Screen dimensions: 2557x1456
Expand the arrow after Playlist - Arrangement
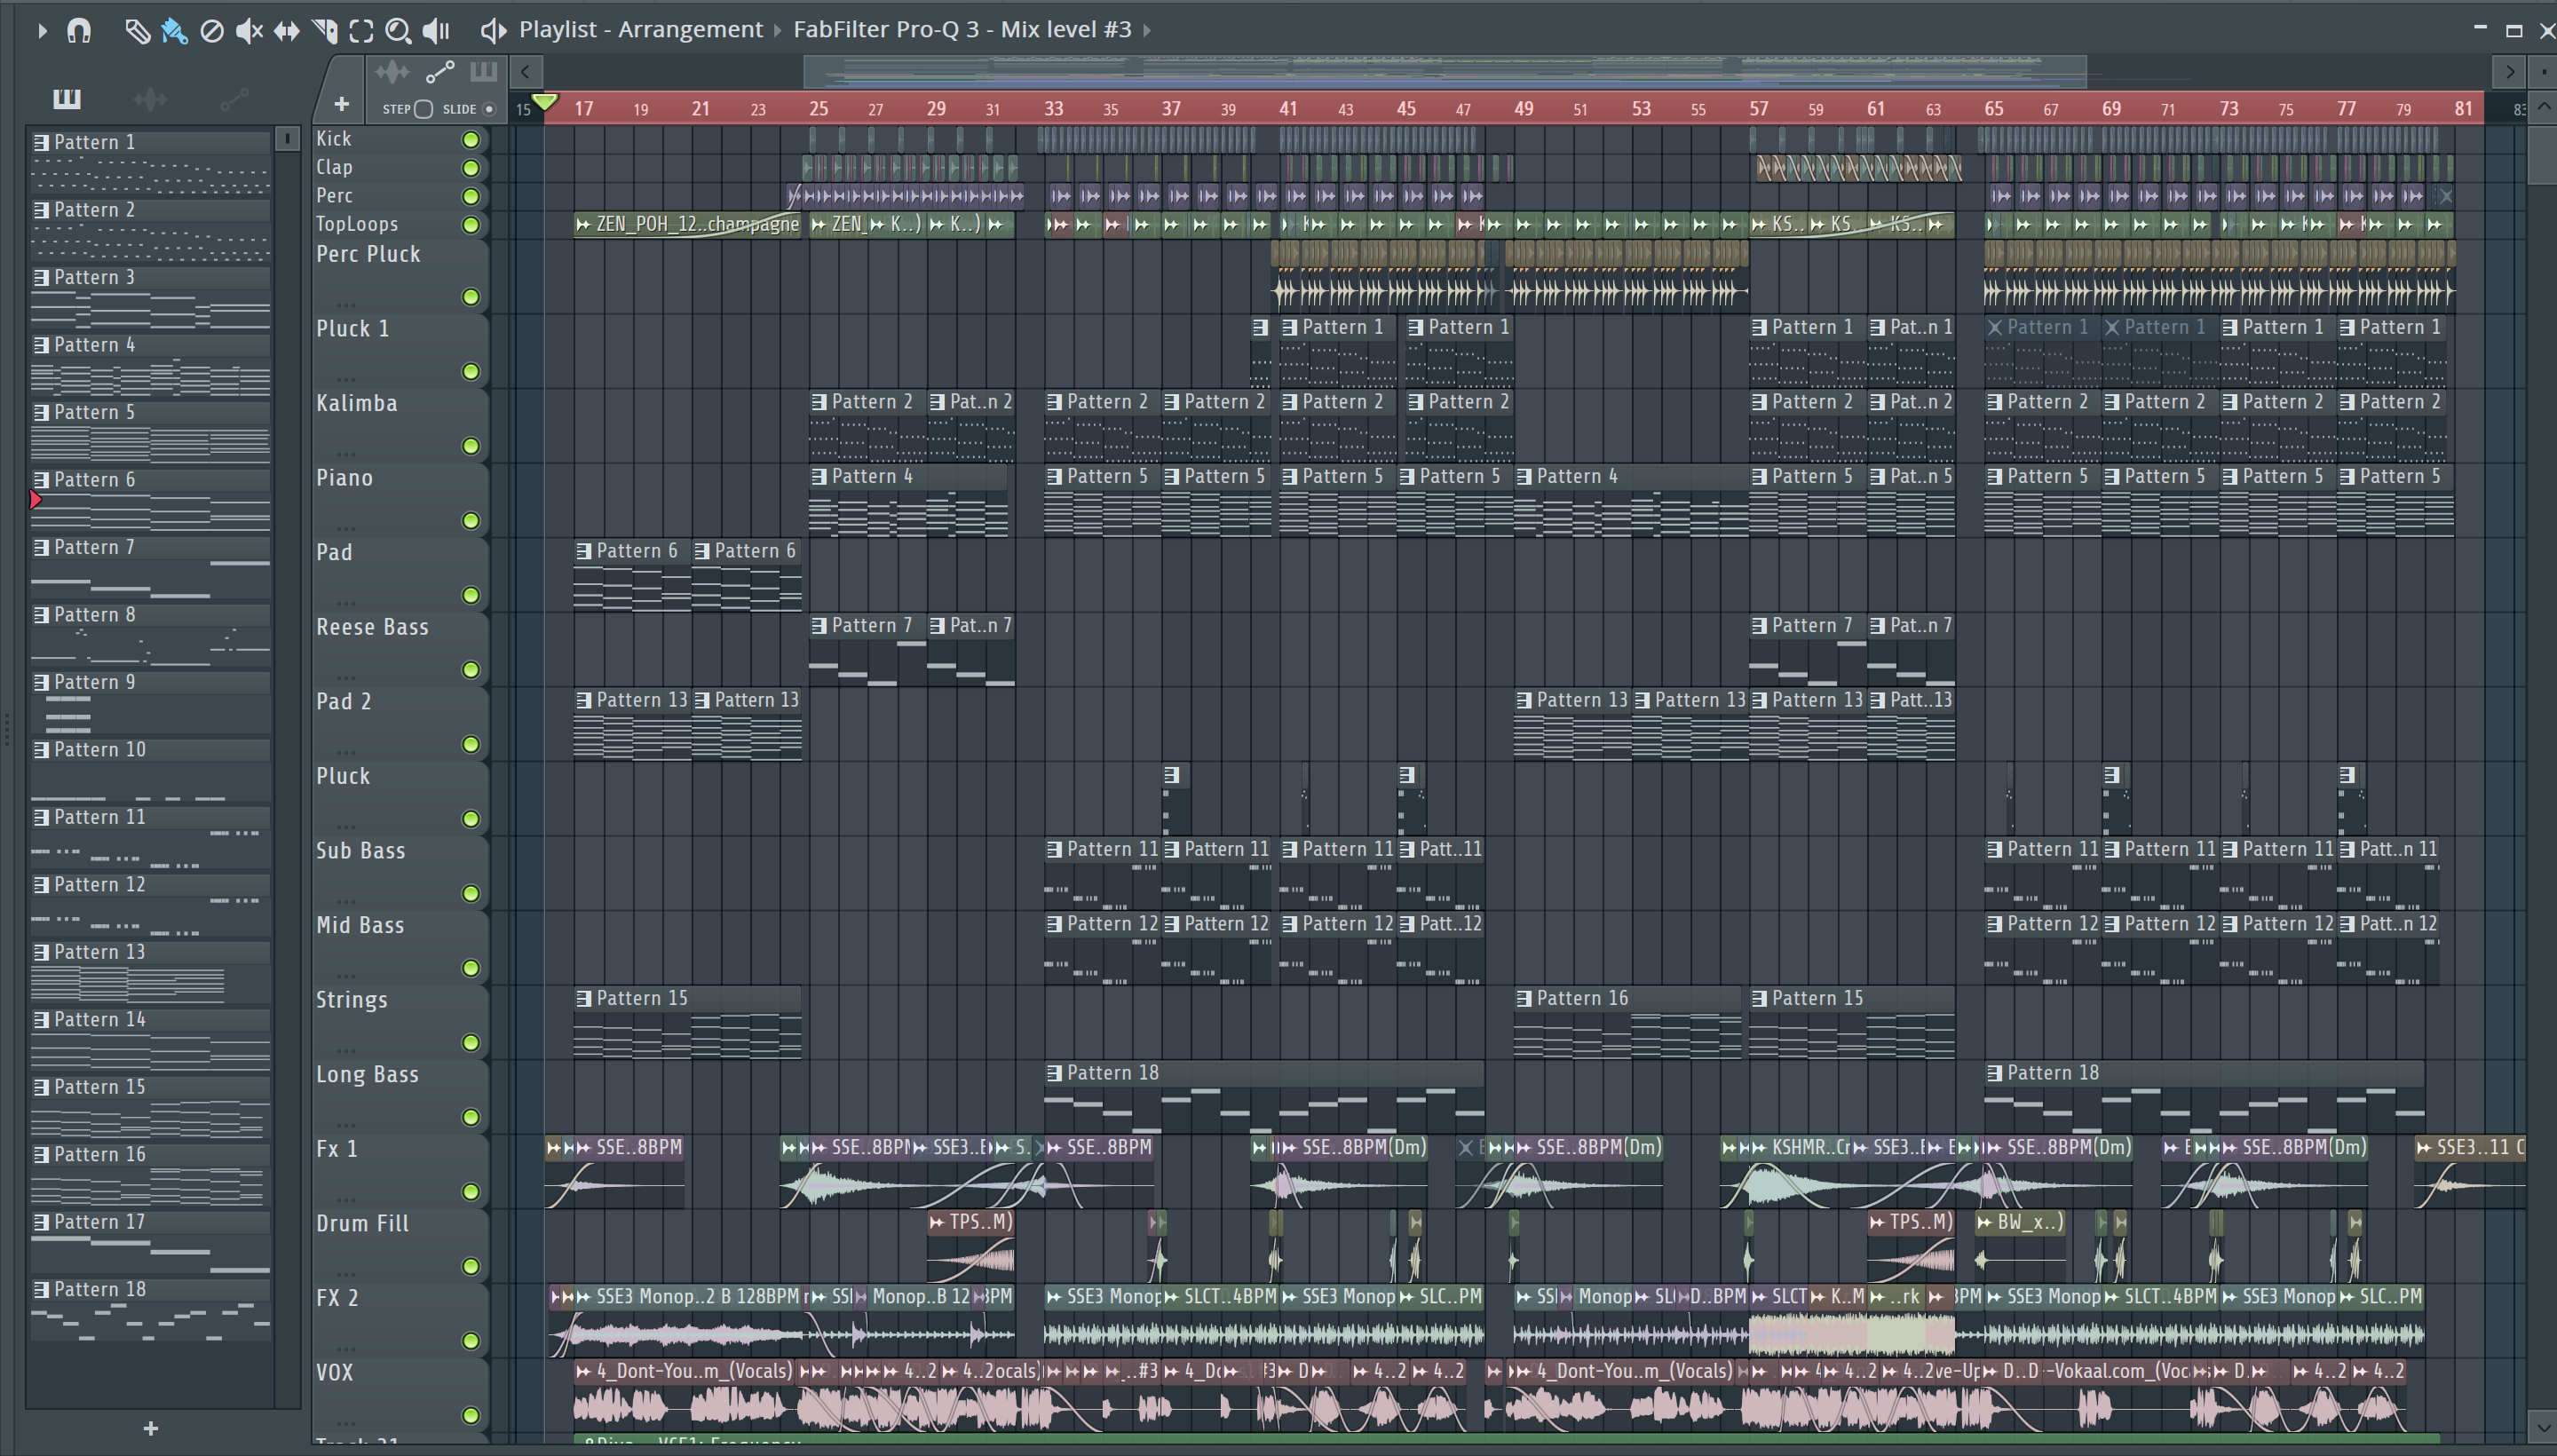click(777, 31)
